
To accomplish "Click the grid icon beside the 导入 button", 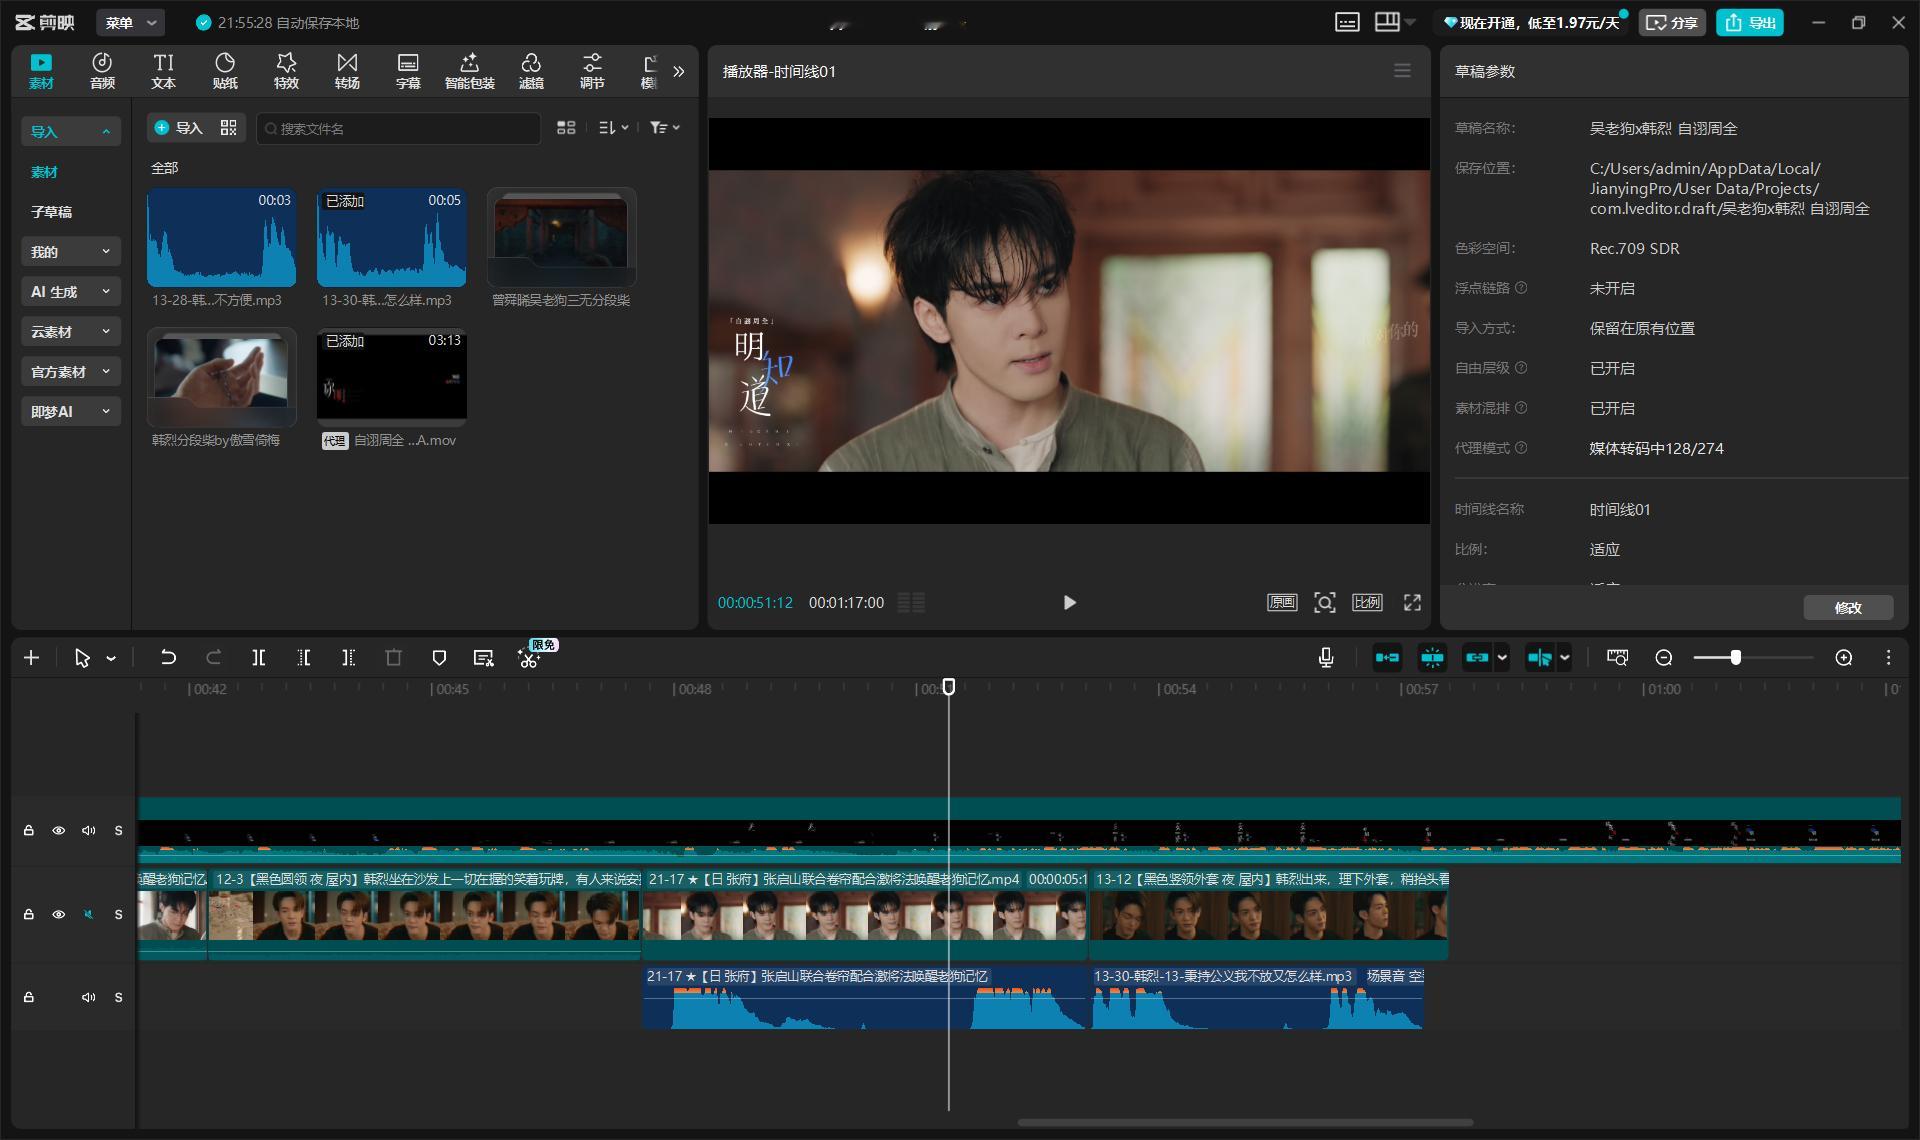I will pyautogui.click(x=229, y=127).
